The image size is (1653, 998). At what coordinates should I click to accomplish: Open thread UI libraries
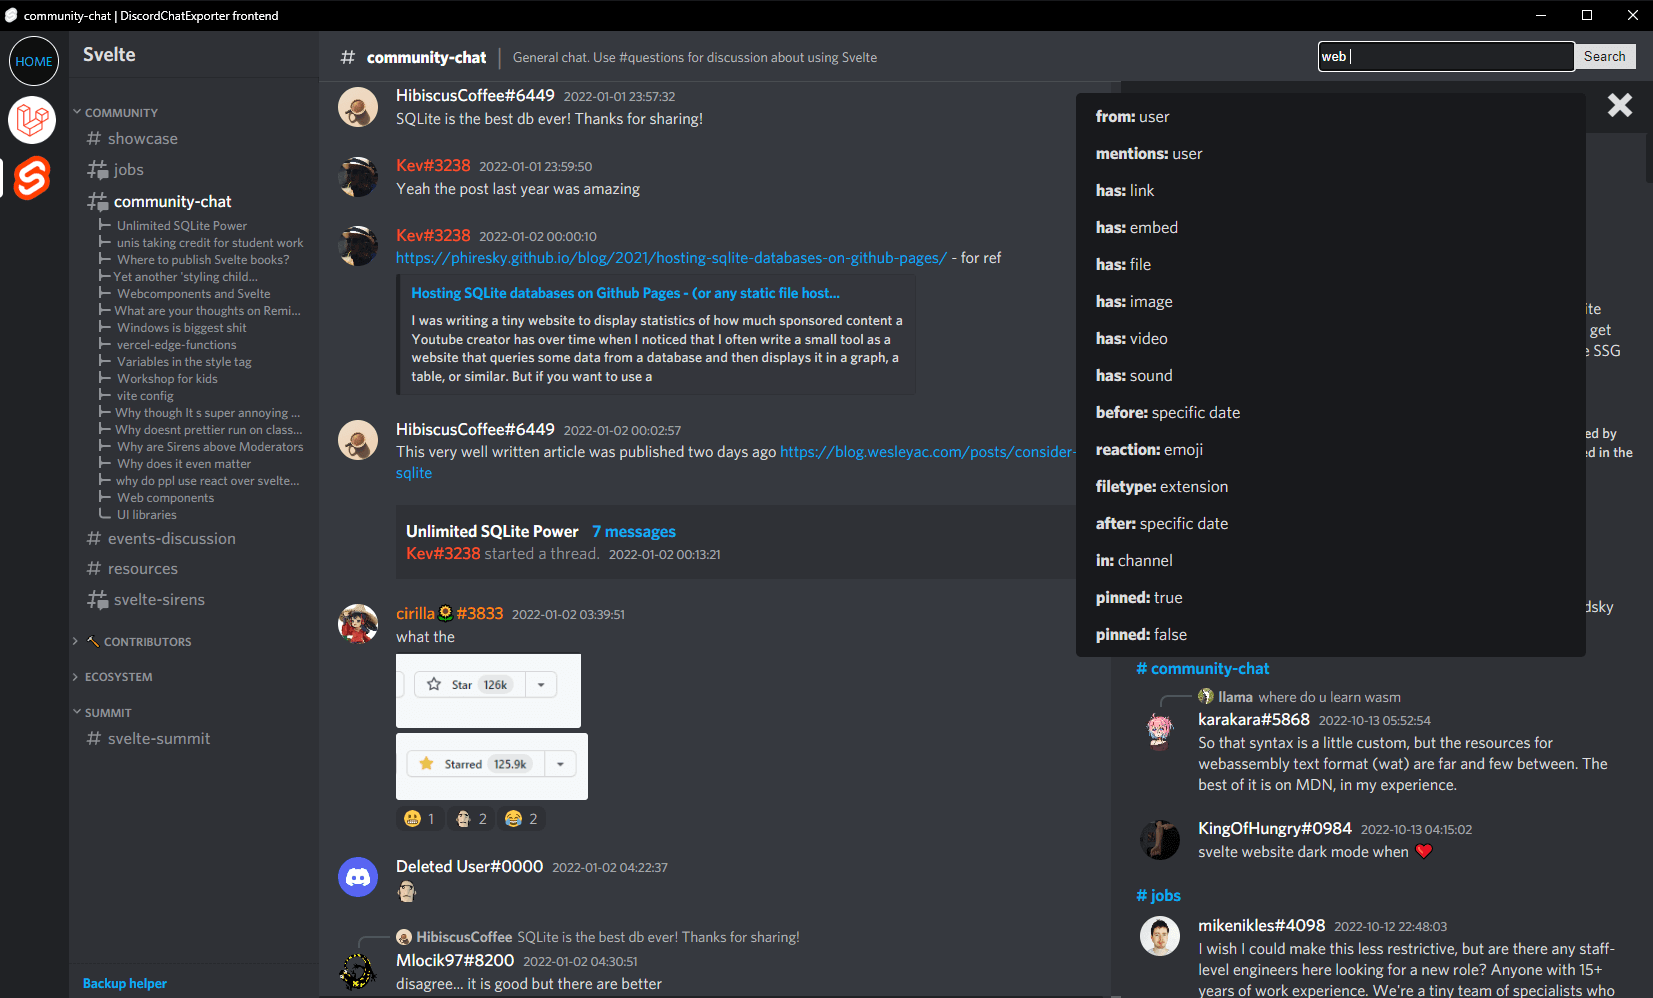[147, 515]
